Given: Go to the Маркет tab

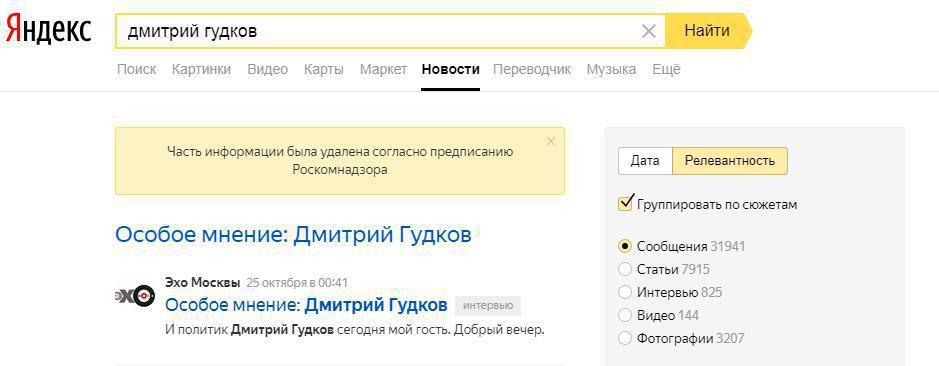Looking at the screenshot, I should 383,69.
